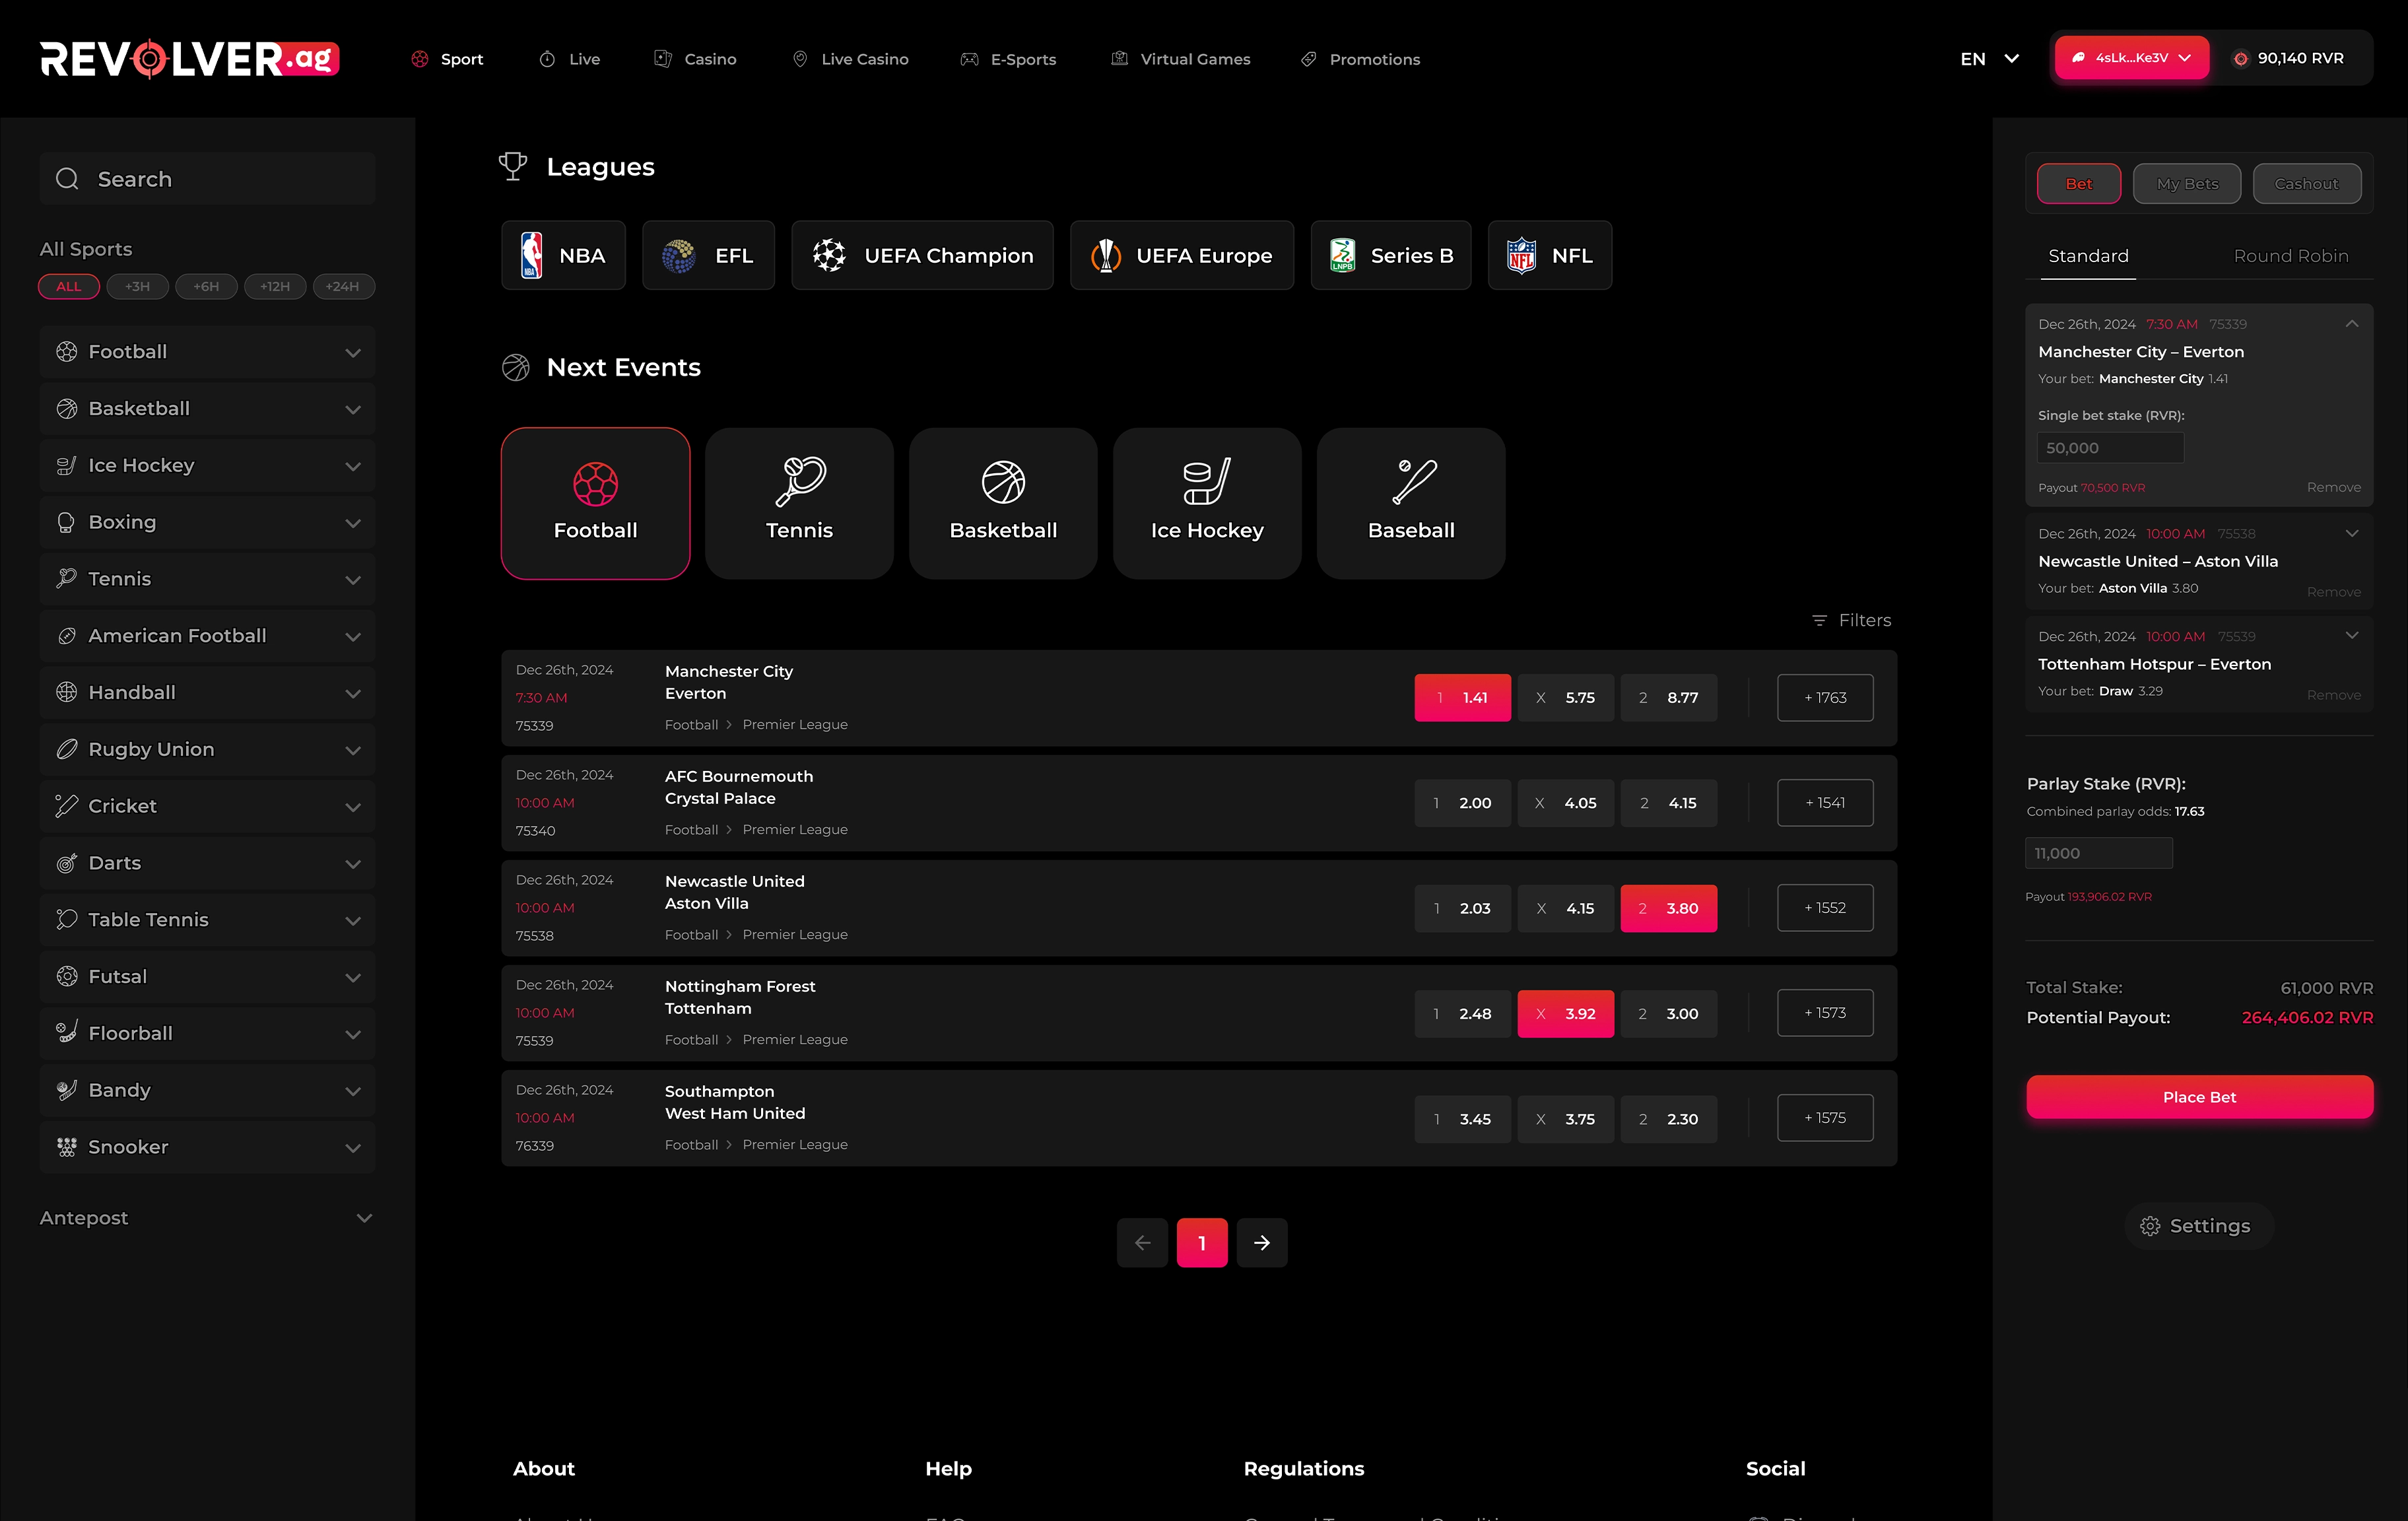The height and width of the screenshot is (1521, 2408).
Task: Collapse the Manchester City – Everton bet slip
Action: [x=2352, y=324]
